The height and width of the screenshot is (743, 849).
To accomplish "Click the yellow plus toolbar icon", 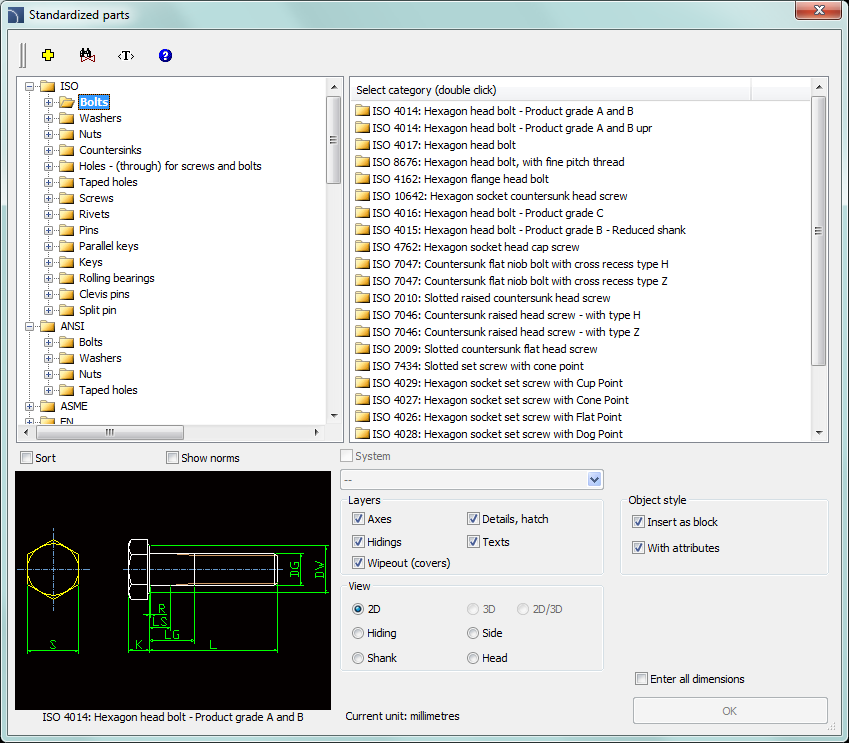I will click(x=47, y=55).
